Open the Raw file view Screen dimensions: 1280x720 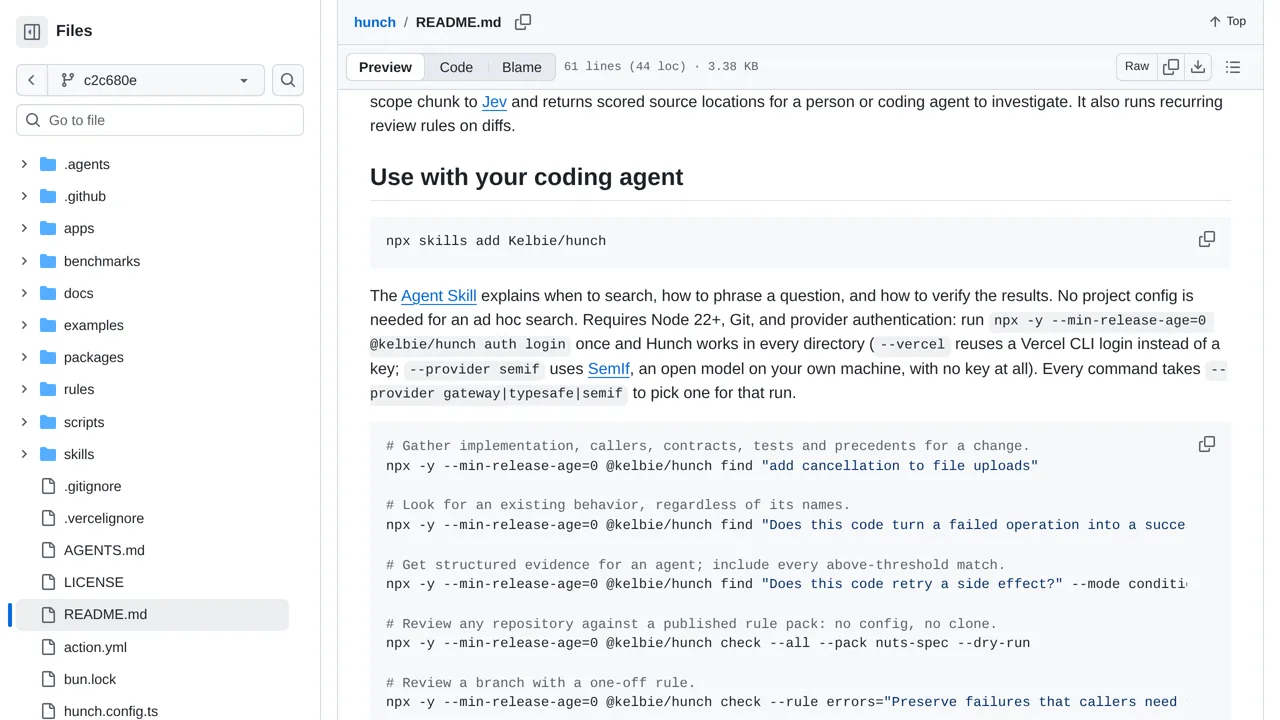pyautogui.click(x=1137, y=67)
